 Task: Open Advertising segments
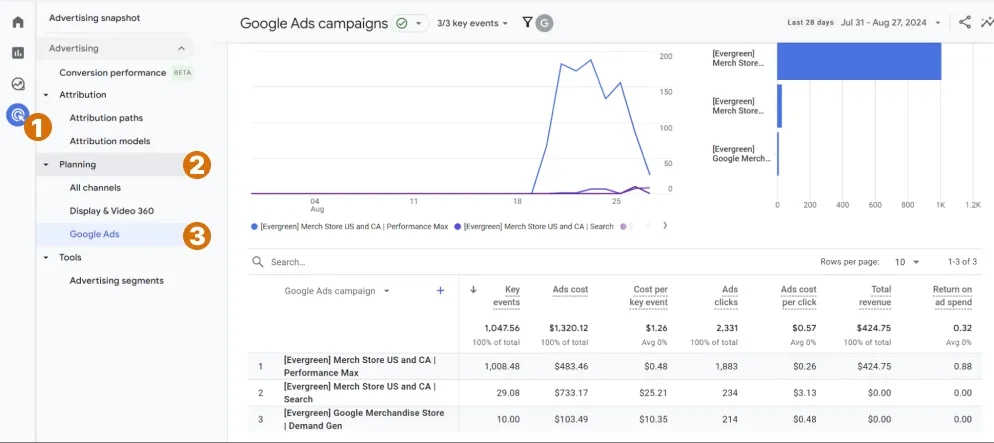coord(117,281)
